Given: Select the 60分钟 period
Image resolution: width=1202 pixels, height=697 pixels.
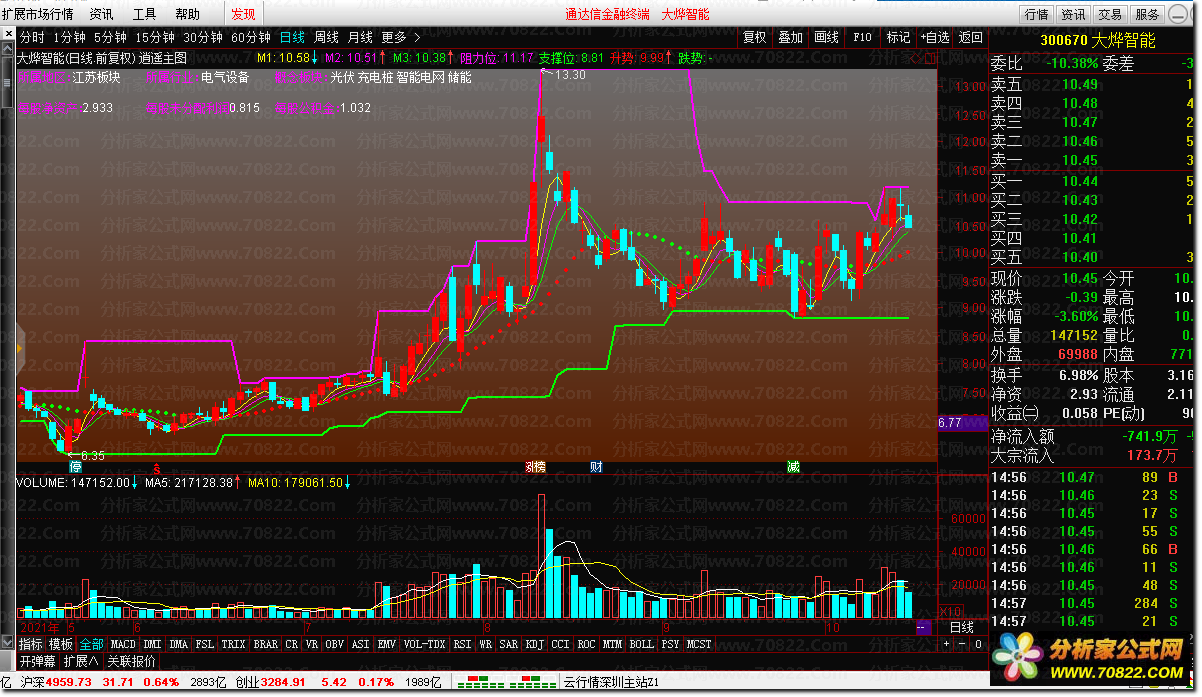Looking at the screenshot, I should pos(250,37).
